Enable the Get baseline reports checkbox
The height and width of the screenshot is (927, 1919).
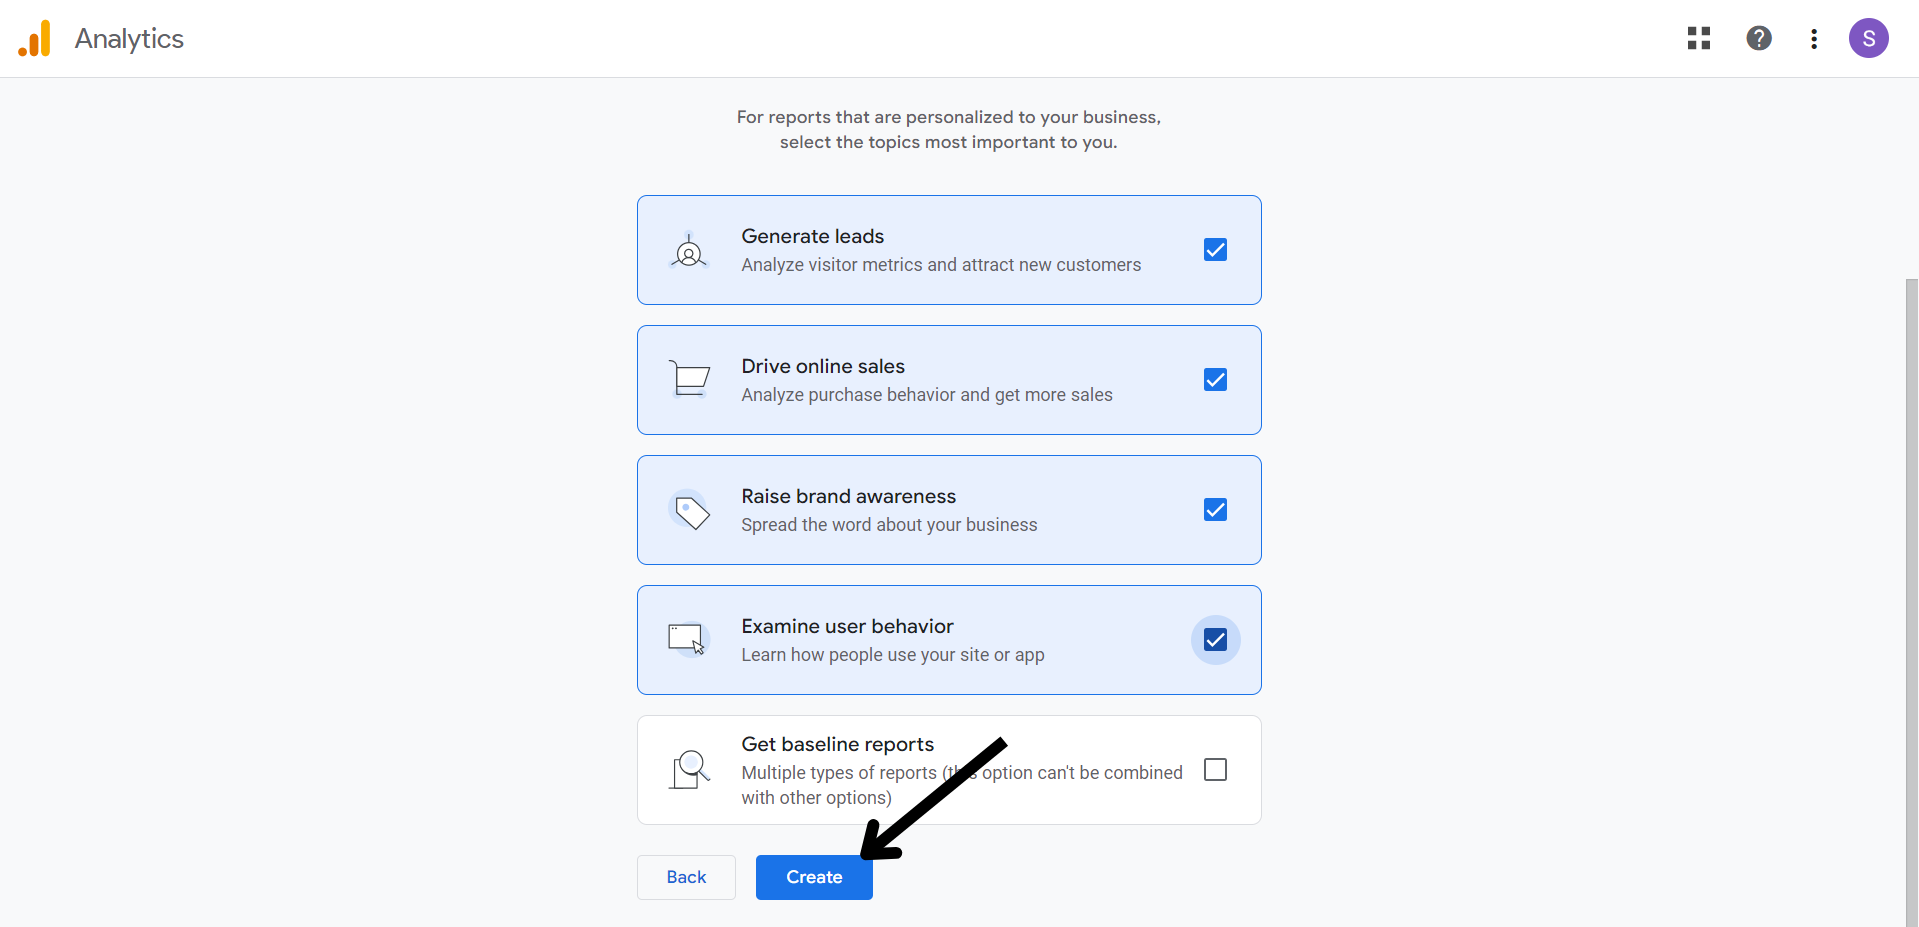pyautogui.click(x=1215, y=770)
